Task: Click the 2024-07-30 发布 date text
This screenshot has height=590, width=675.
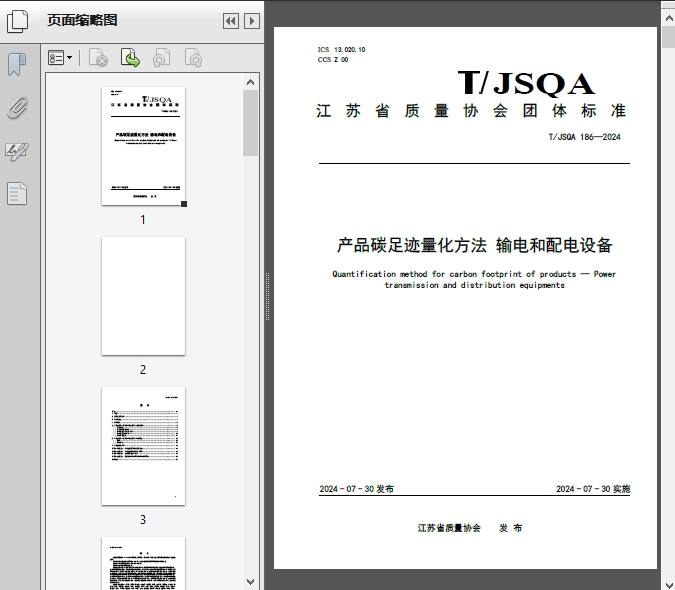Action: 356,489
